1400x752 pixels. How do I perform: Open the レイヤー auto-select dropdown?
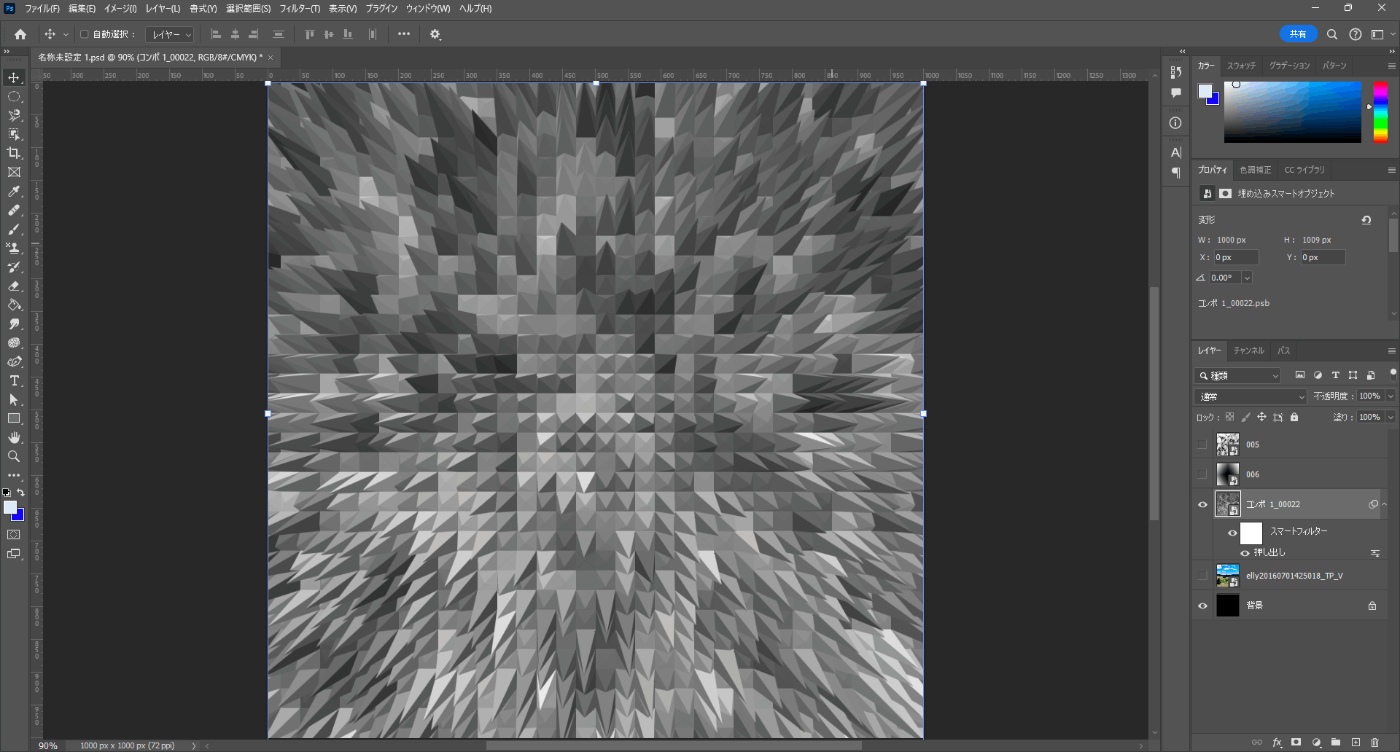click(169, 34)
